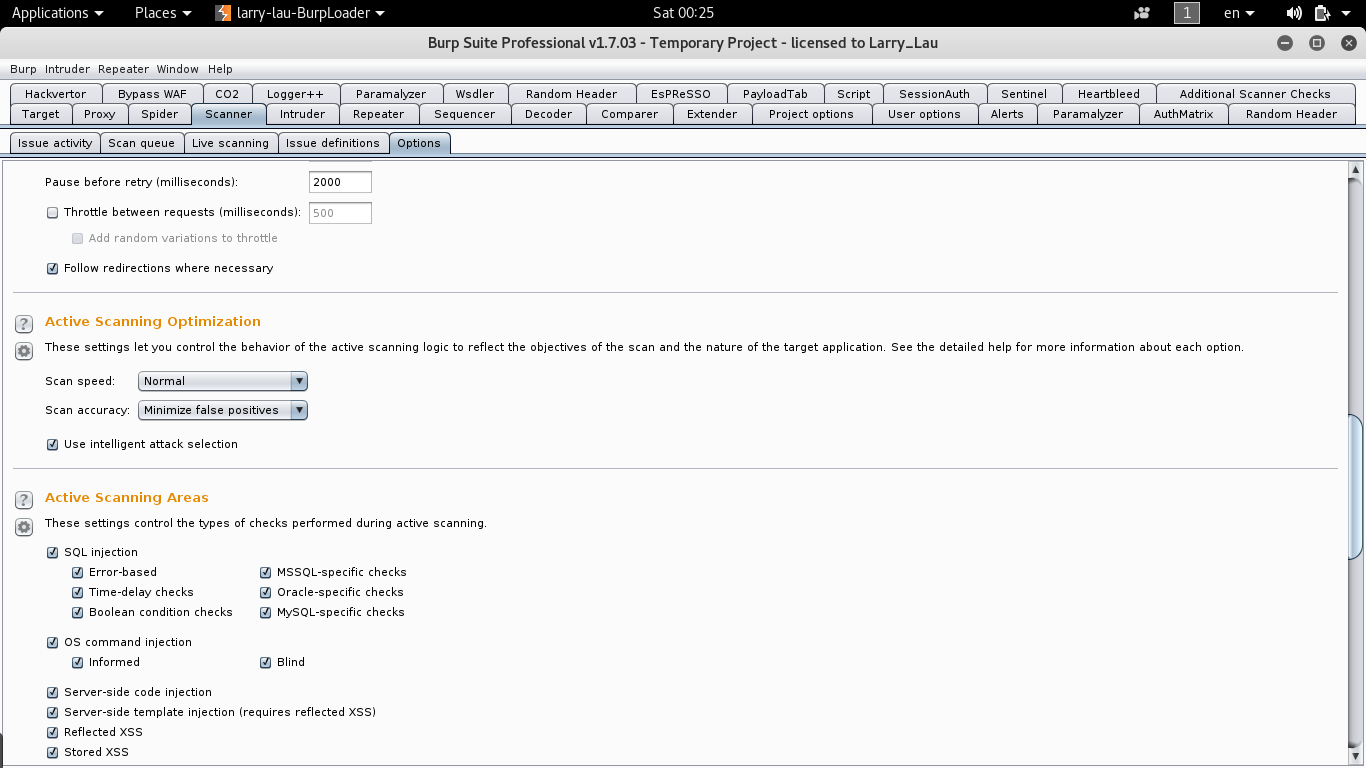Switch to the Scan queue tab
1366x768 pixels.
coord(141,143)
